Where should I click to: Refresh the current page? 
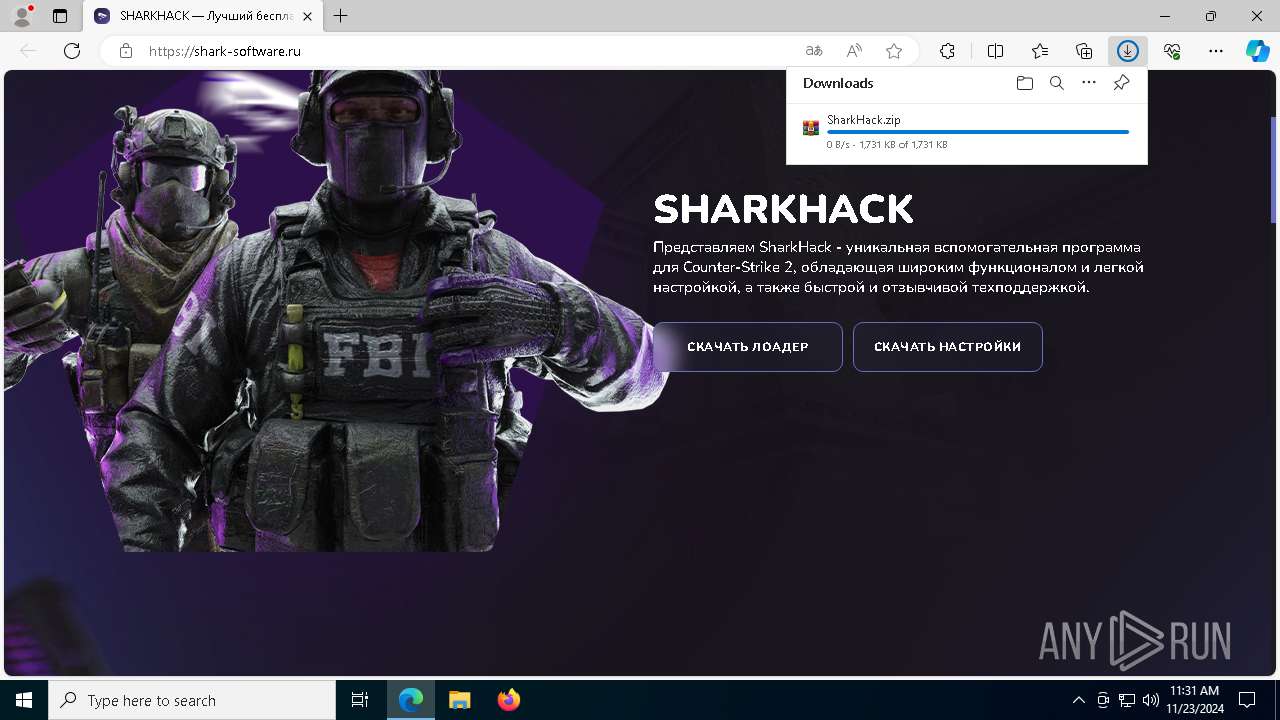72,51
